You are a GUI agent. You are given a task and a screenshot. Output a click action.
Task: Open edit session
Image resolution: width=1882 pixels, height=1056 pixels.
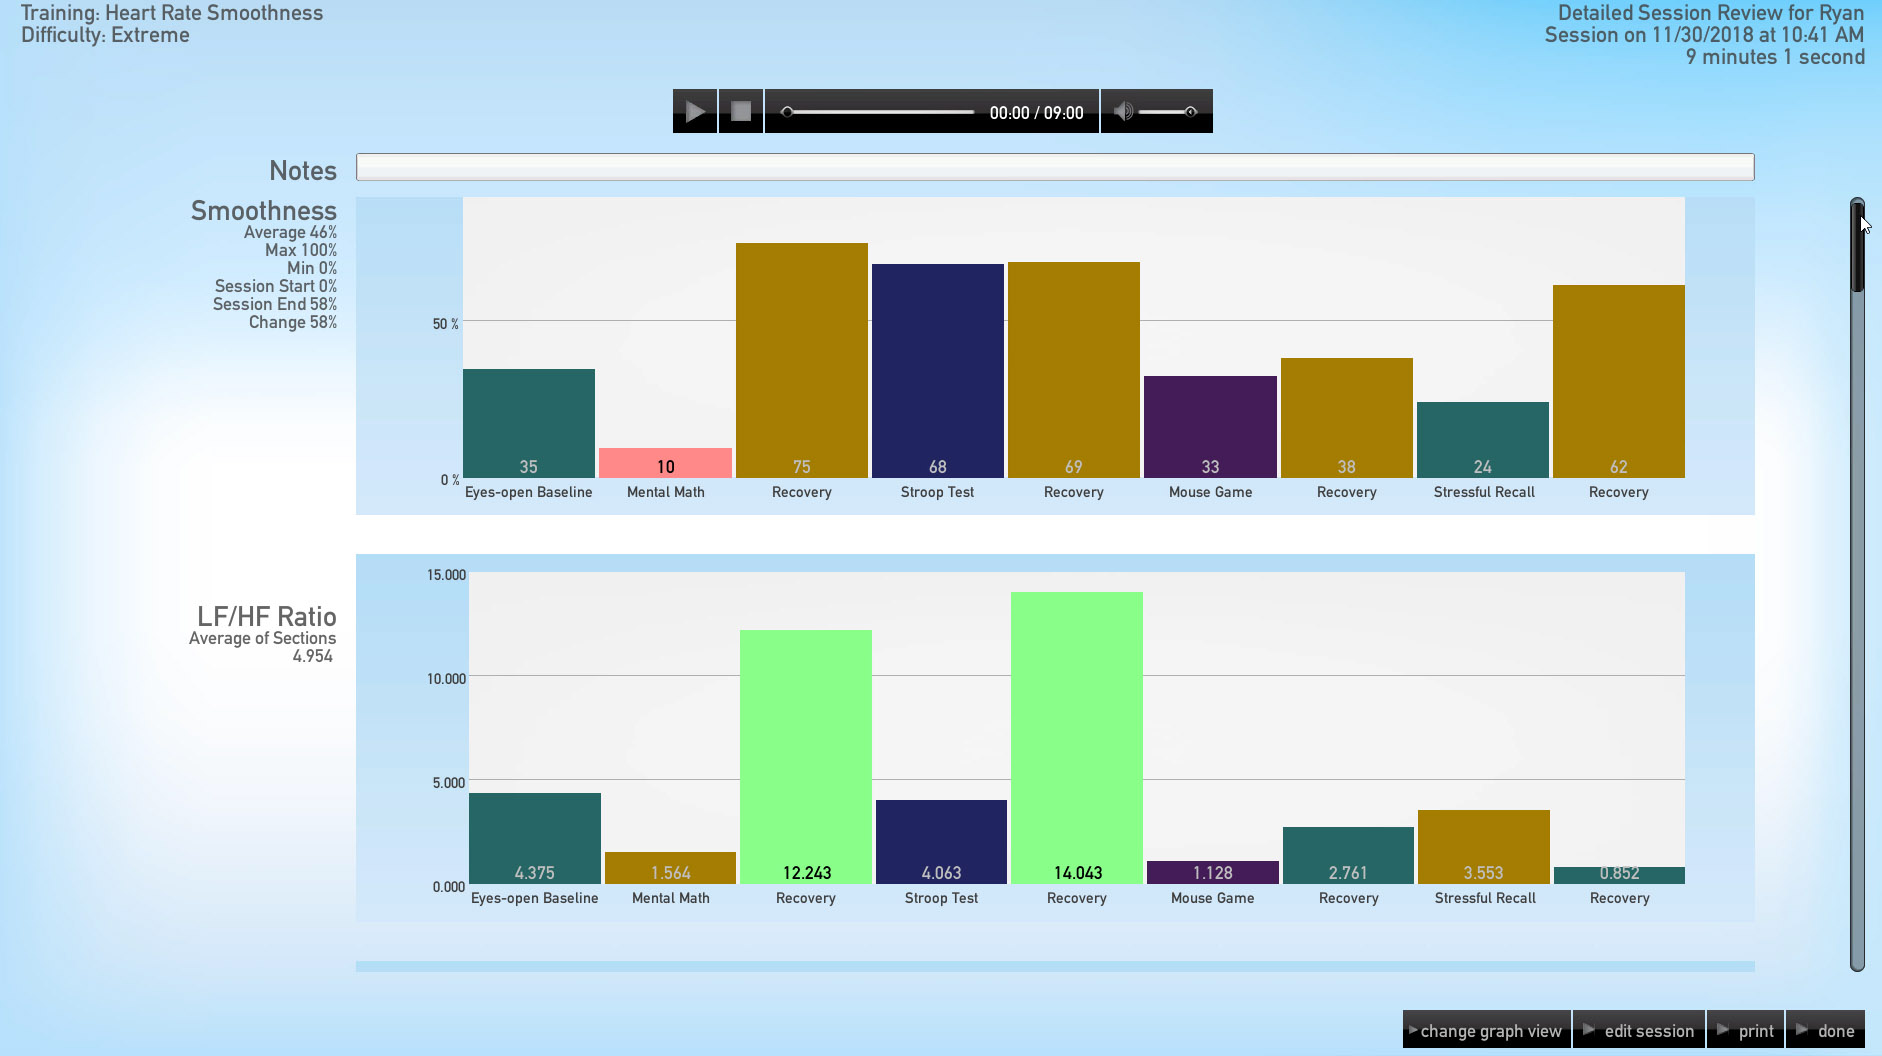coord(1639,1030)
